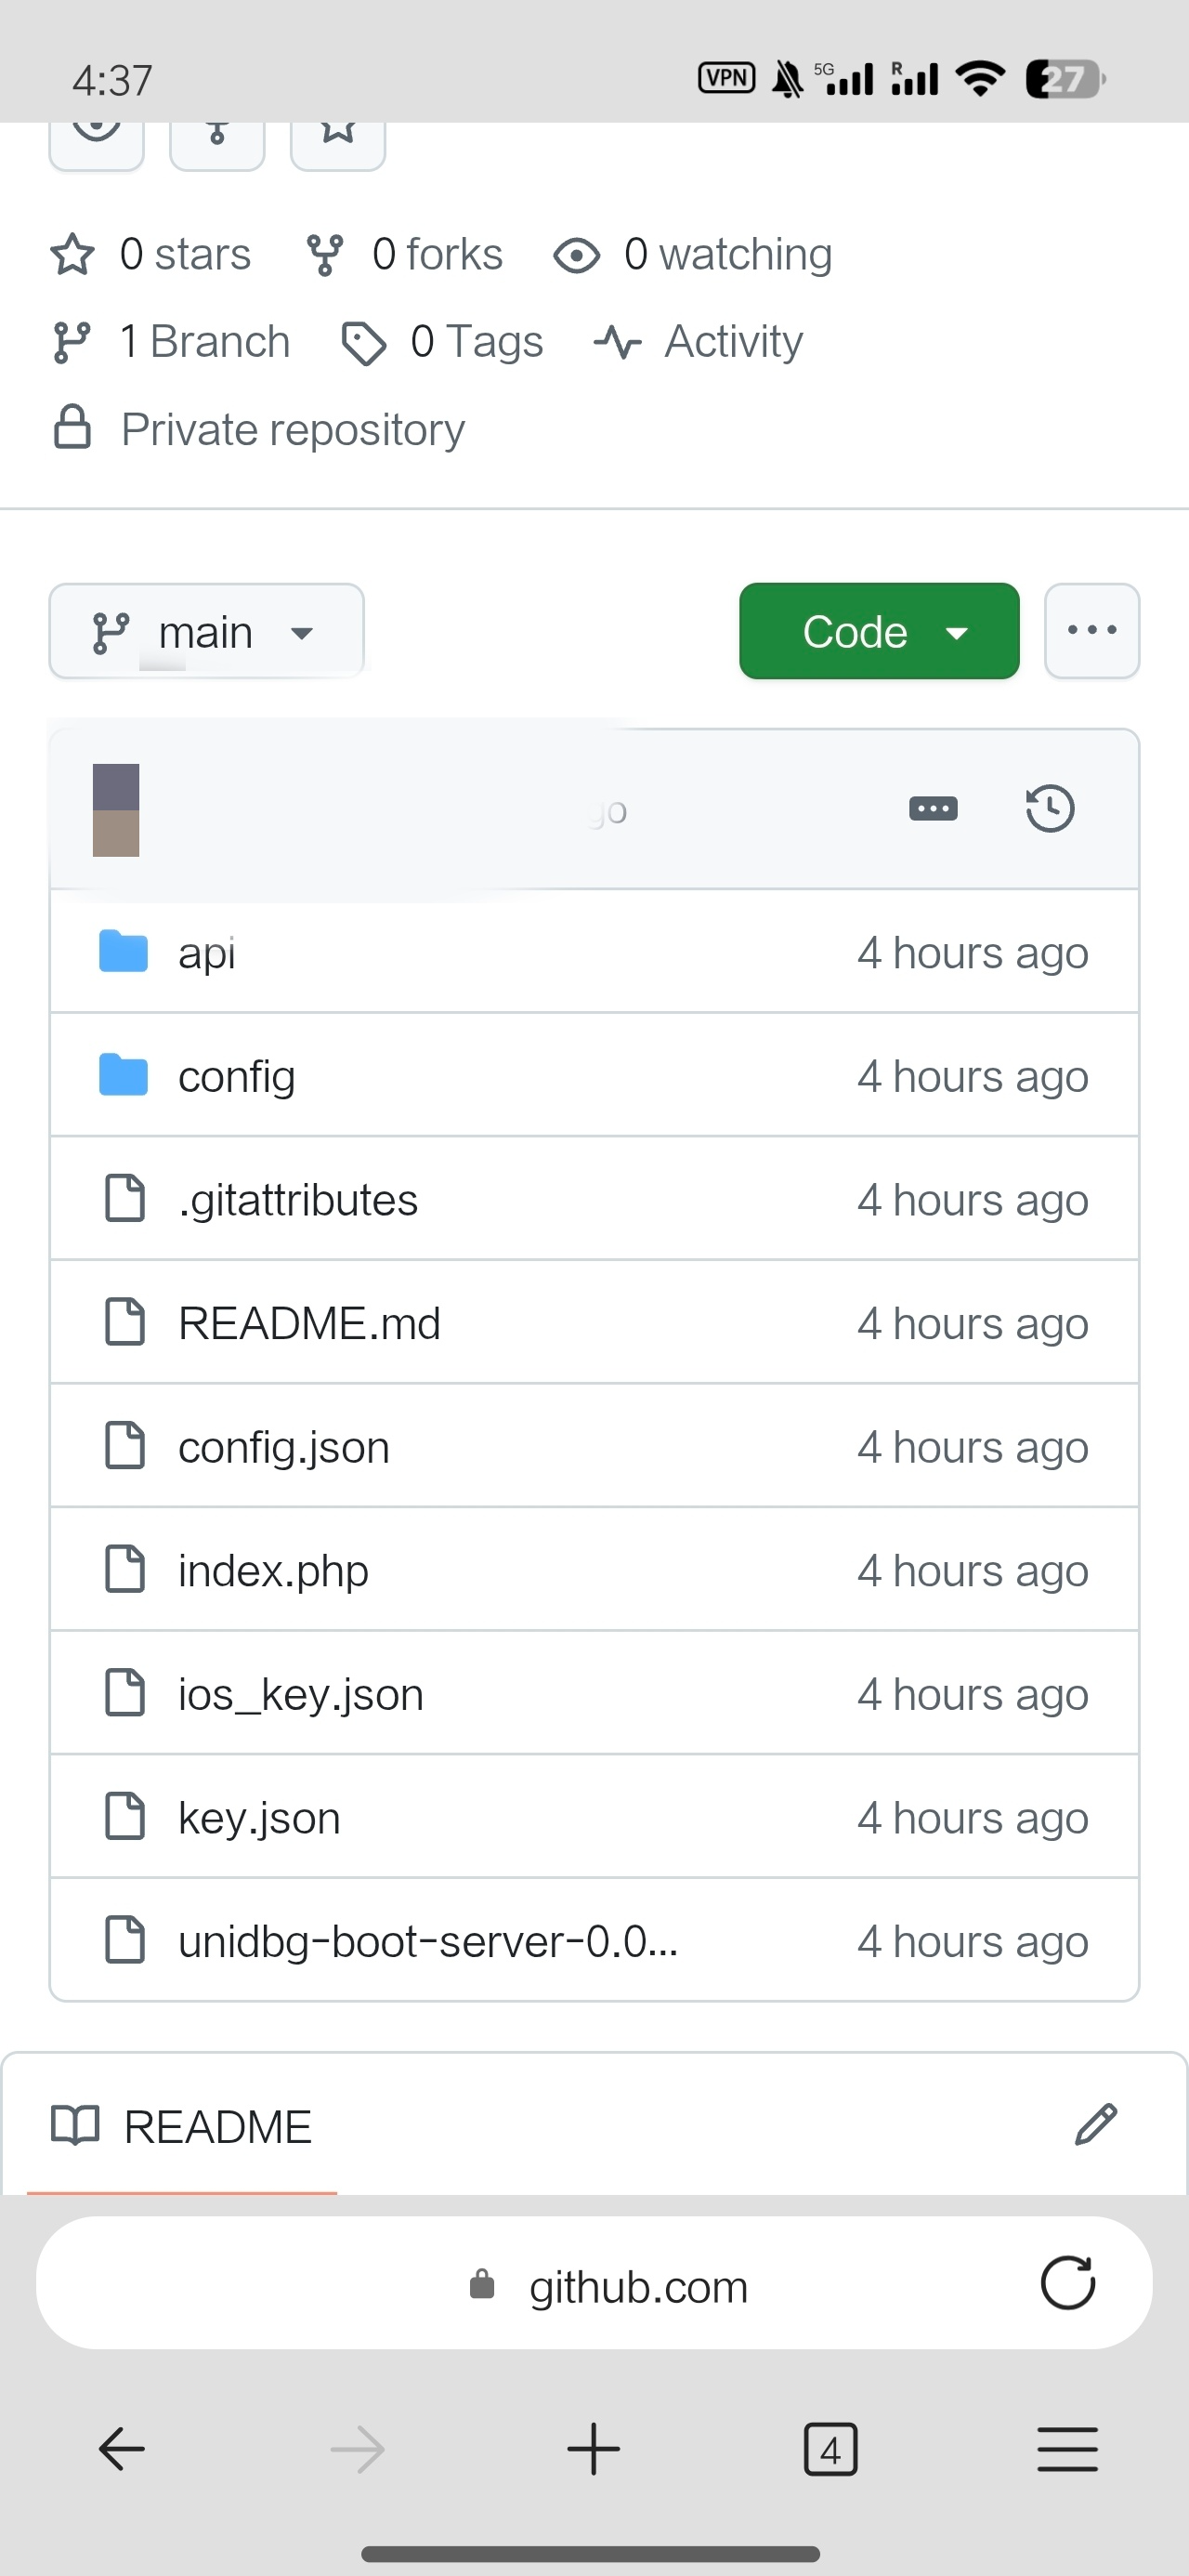This screenshot has width=1189, height=2576.
Task: Expand the green Code dropdown
Action: coord(879,631)
